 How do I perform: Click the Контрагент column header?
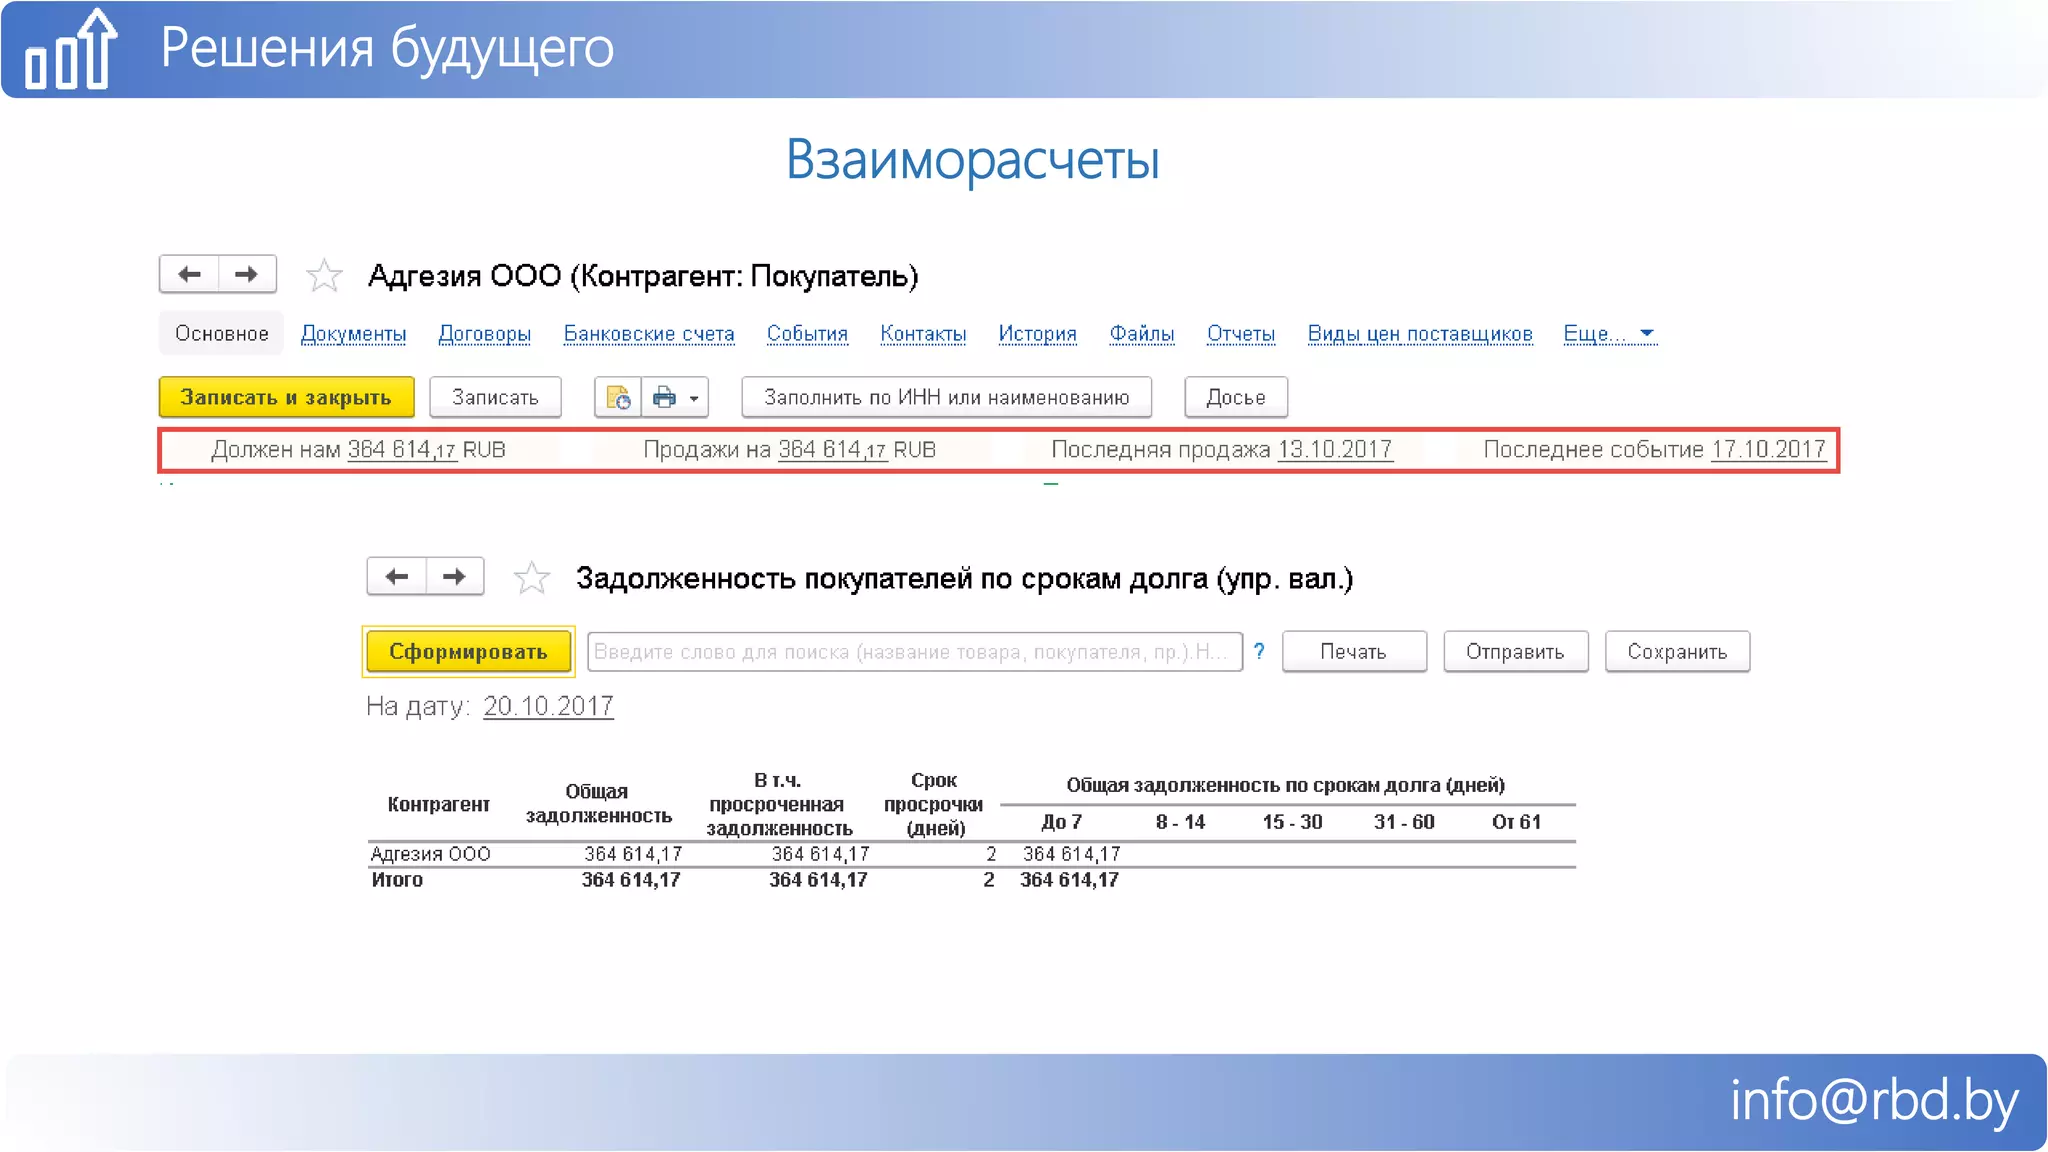pyautogui.click(x=438, y=805)
